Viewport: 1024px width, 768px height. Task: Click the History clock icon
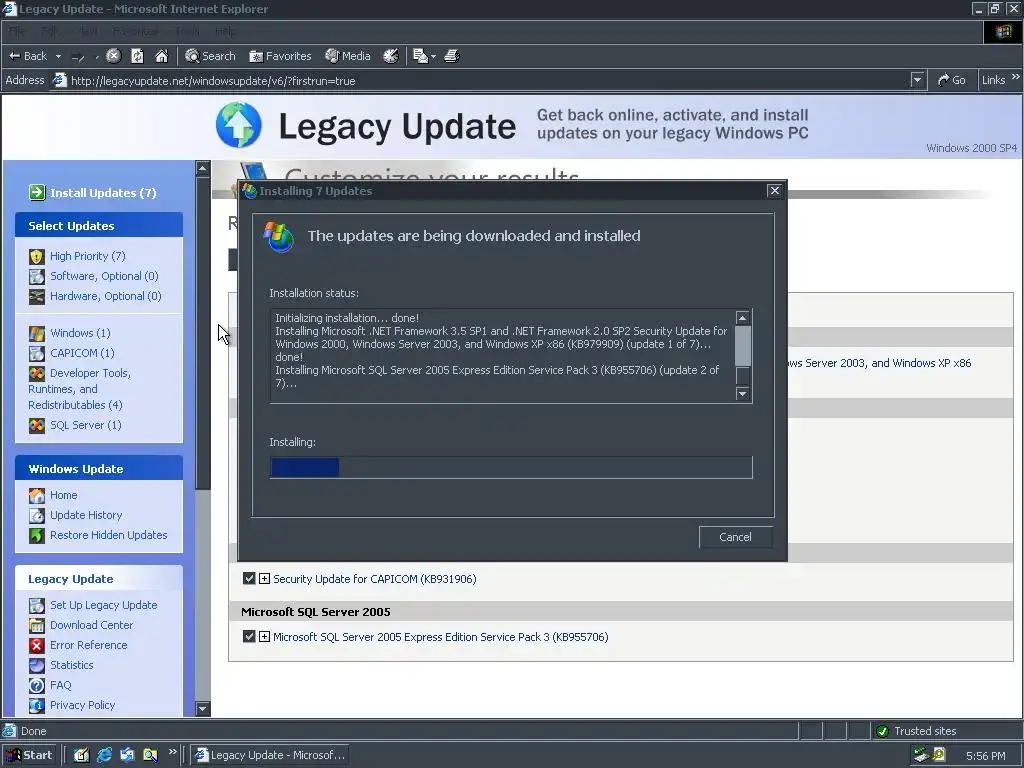(391, 56)
